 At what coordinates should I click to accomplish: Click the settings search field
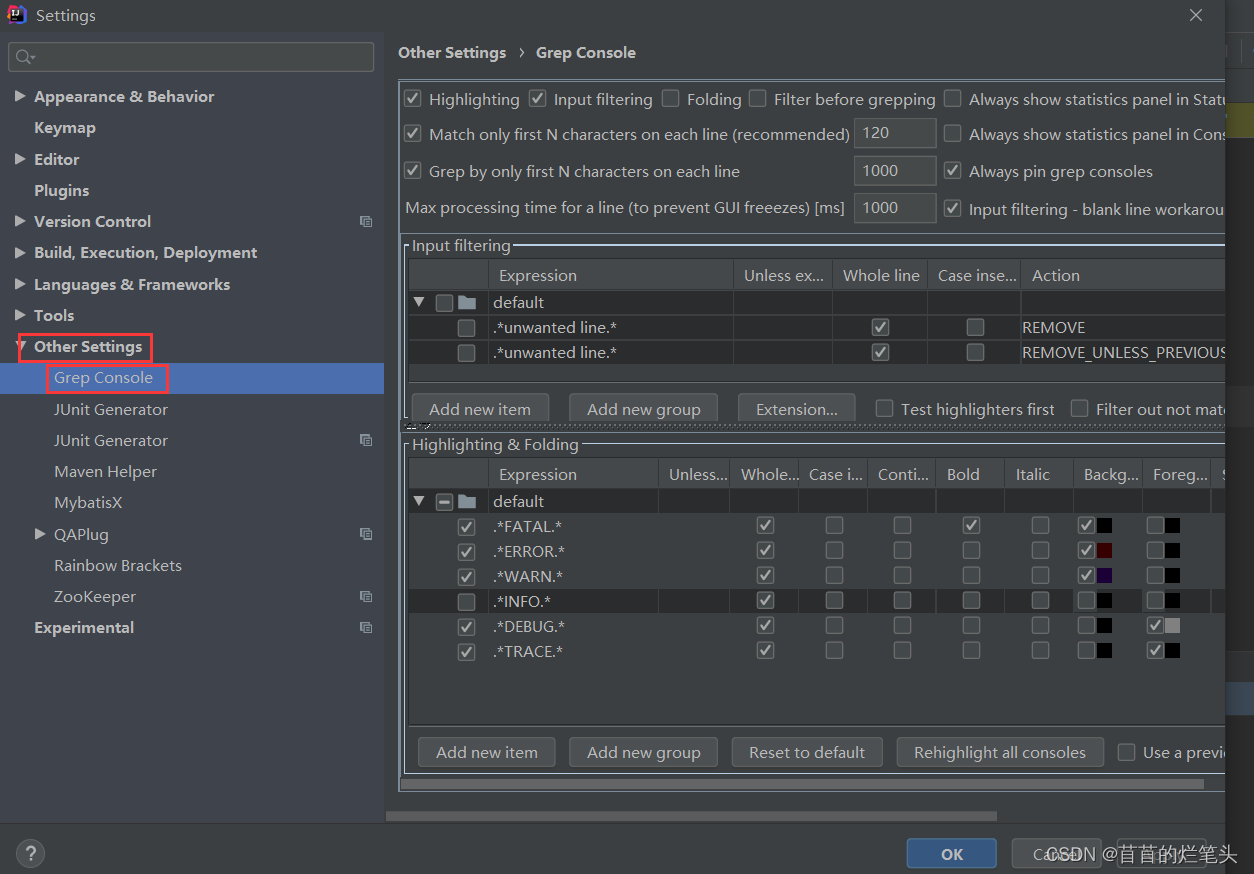pyautogui.click(x=191, y=57)
